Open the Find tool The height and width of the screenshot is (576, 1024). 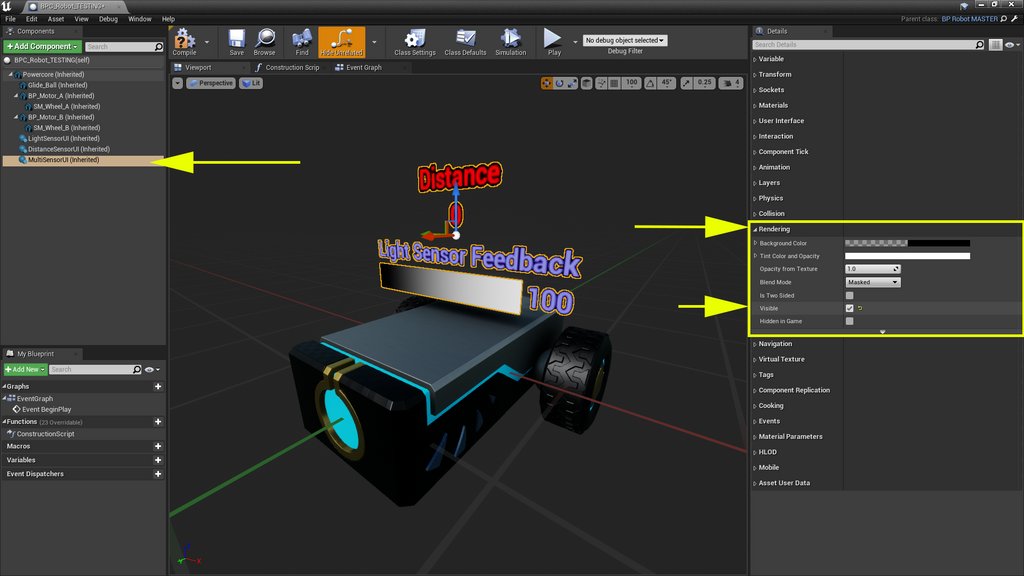302,42
